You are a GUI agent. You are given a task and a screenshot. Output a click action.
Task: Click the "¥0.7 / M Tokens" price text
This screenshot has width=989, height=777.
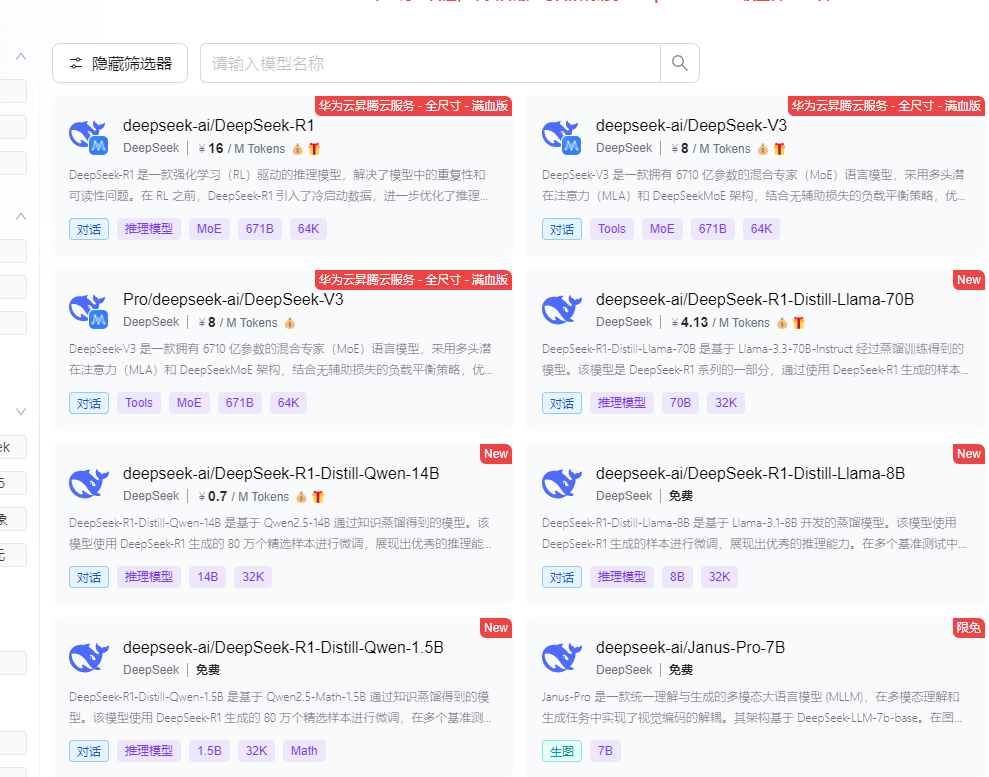[243, 497]
